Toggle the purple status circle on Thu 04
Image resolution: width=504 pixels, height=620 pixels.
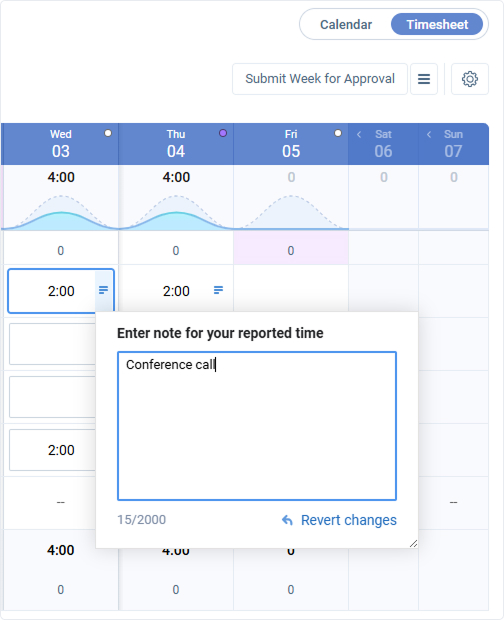223,133
